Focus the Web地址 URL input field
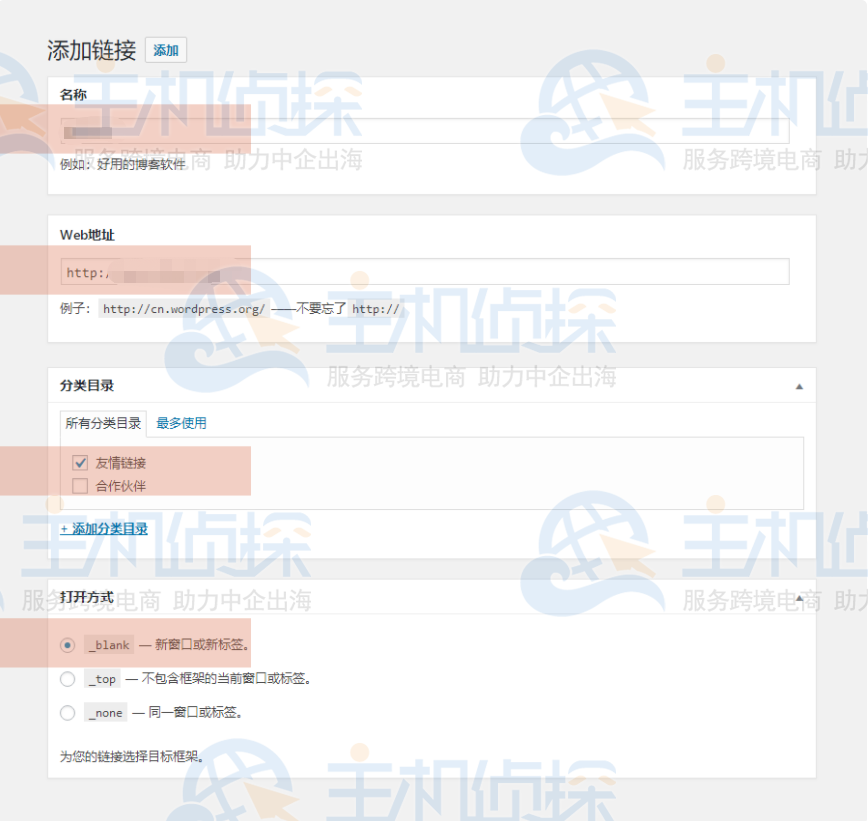The height and width of the screenshot is (821, 868). click(x=425, y=272)
